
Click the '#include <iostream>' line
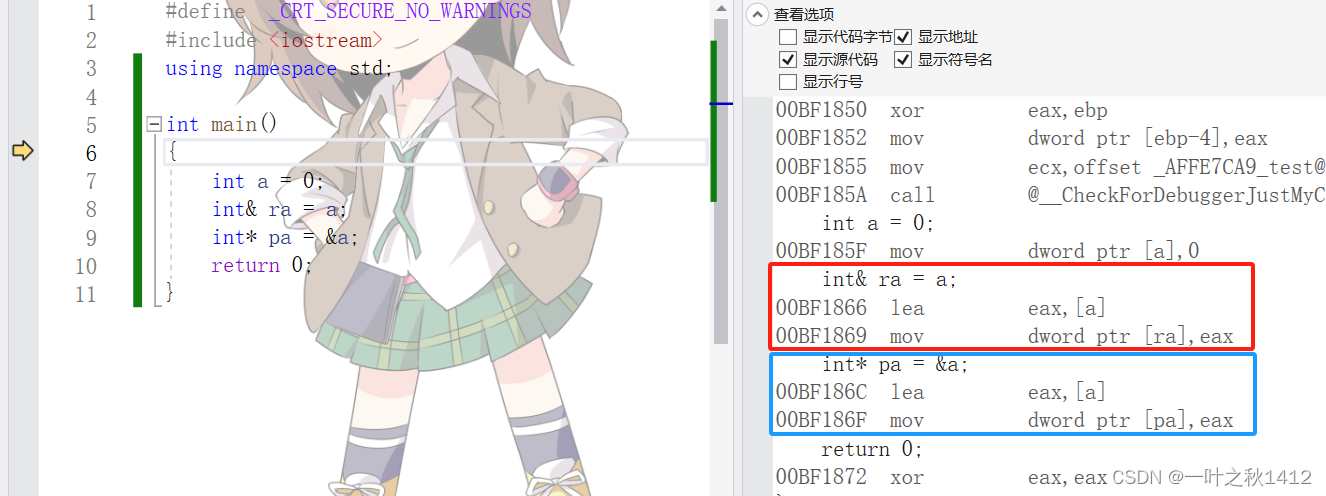pyautogui.click(x=274, y=41)
